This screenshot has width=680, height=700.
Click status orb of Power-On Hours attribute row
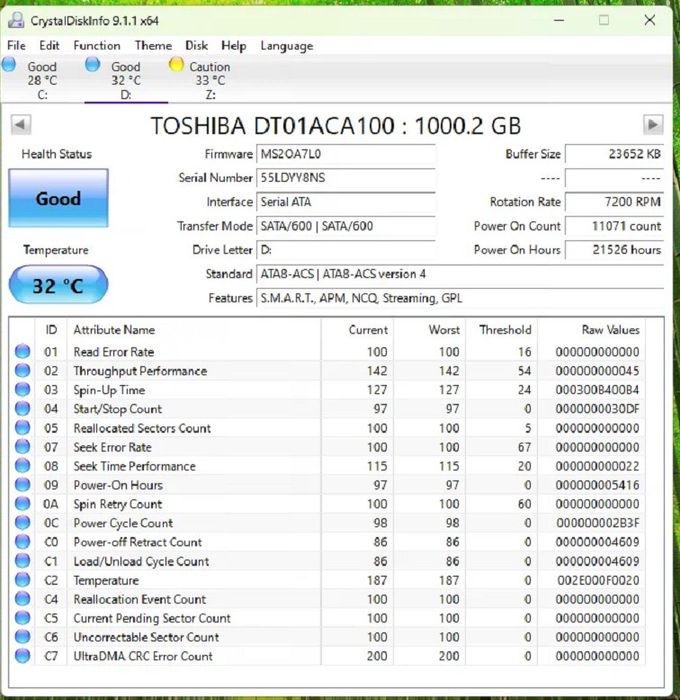coord(22,484)
